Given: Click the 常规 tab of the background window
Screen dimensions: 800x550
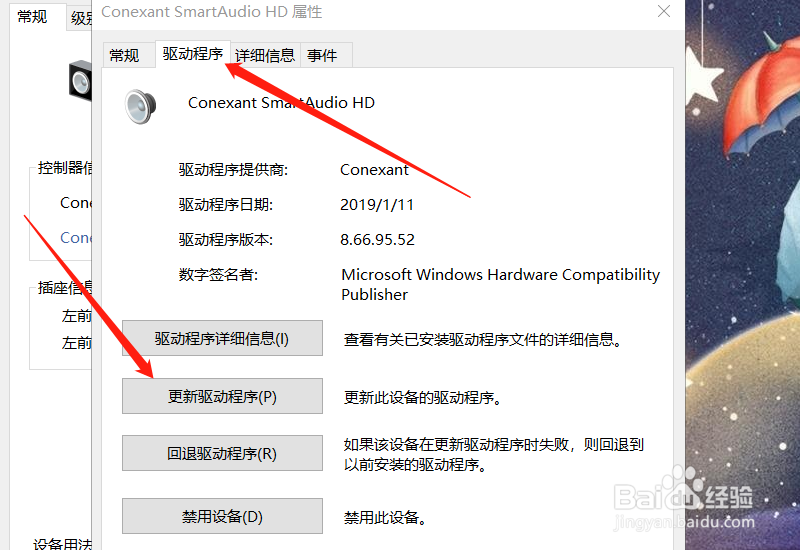Looking at the screenshot, I should pyautogui.click(x=32, y=17).
